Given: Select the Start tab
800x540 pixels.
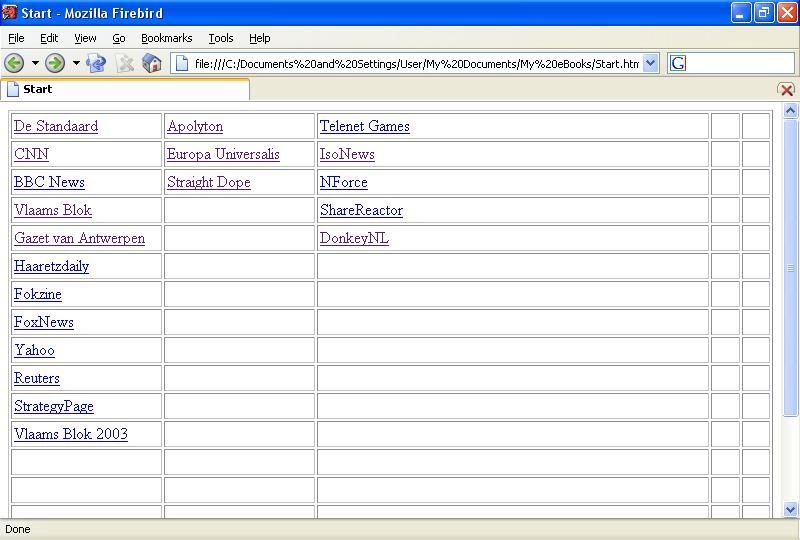Looking at the screenshot, I should [x=125, y=89].
